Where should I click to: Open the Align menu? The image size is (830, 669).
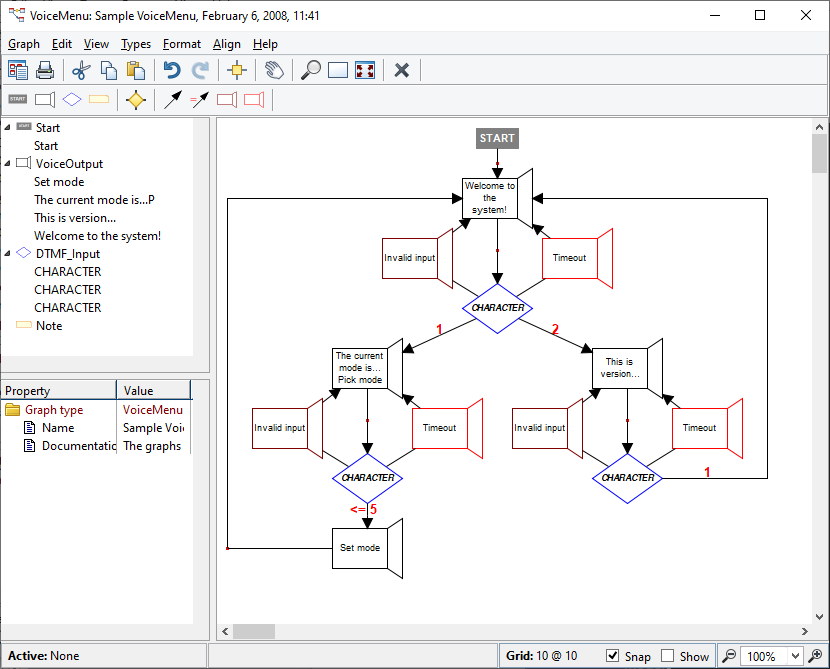pos(227,44)
